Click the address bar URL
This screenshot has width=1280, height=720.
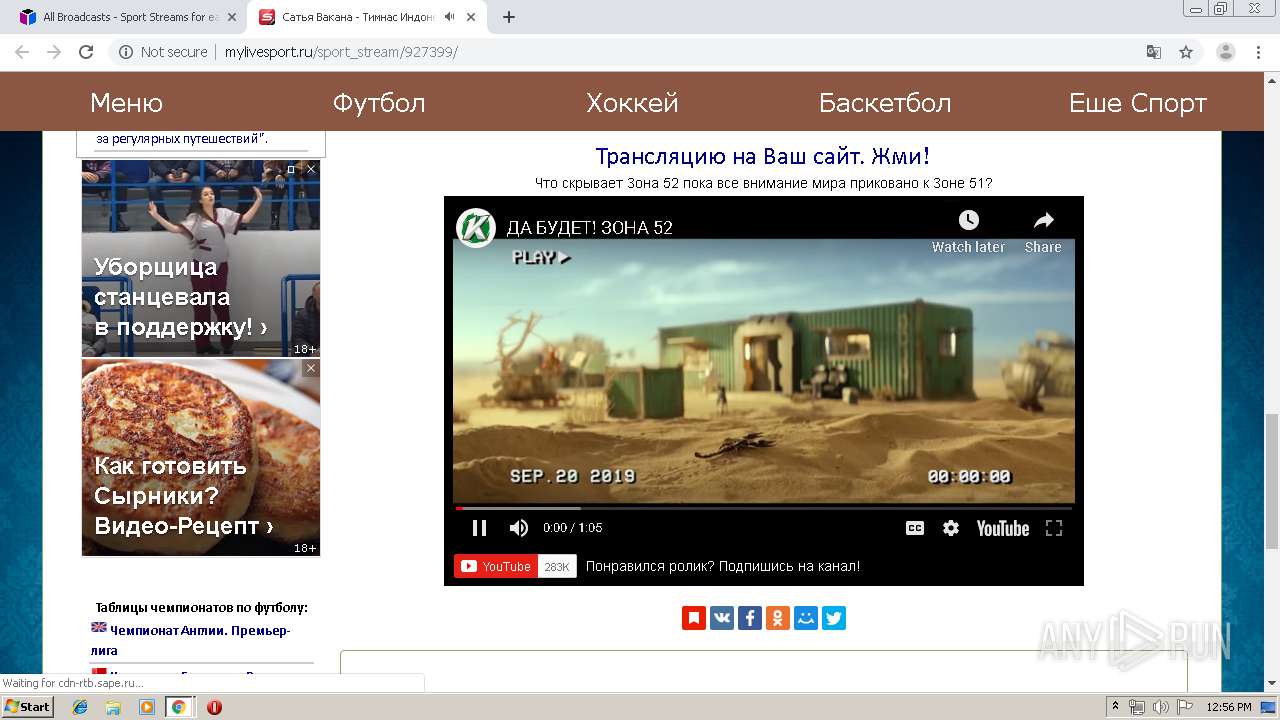pos(341,52)
